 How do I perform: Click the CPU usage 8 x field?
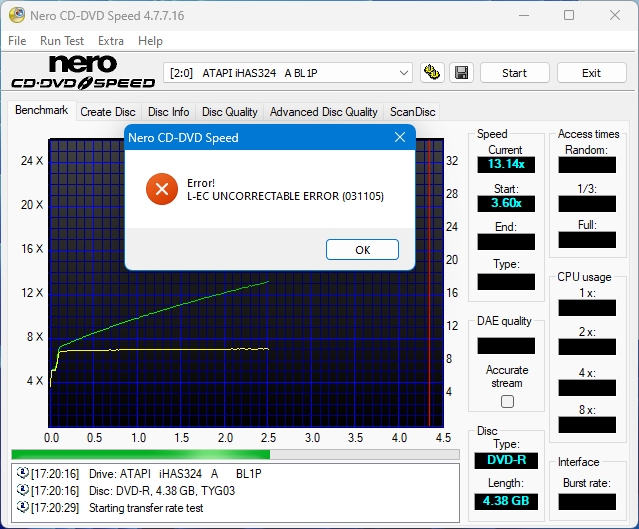click(x=587, y=425)
